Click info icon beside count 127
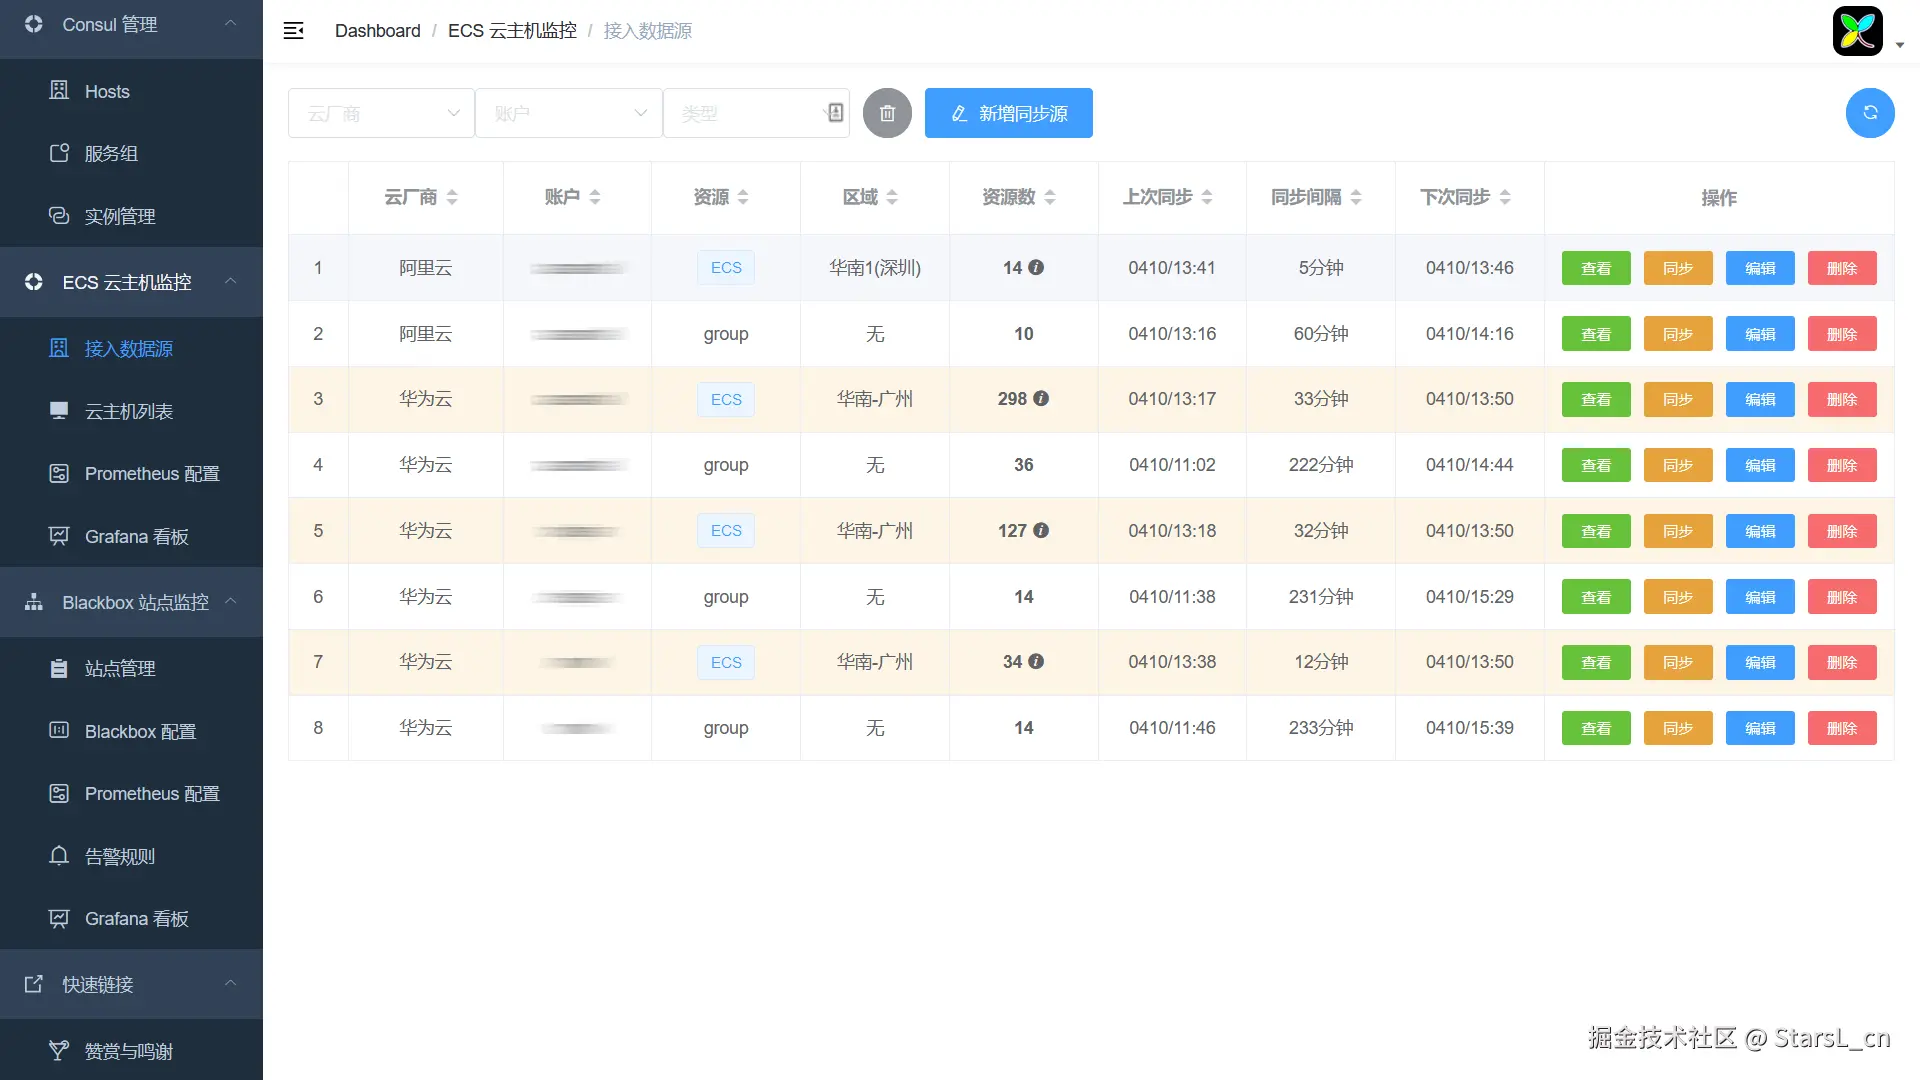This screenshot has width=1920, height=1080. click(1041, 530)
